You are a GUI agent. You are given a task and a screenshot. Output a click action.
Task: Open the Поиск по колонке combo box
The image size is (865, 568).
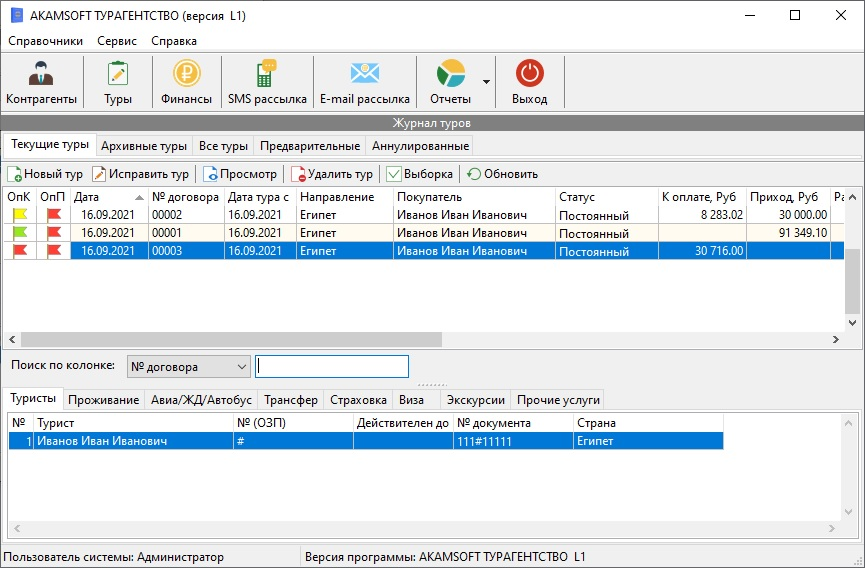click(x=188, y=366)
